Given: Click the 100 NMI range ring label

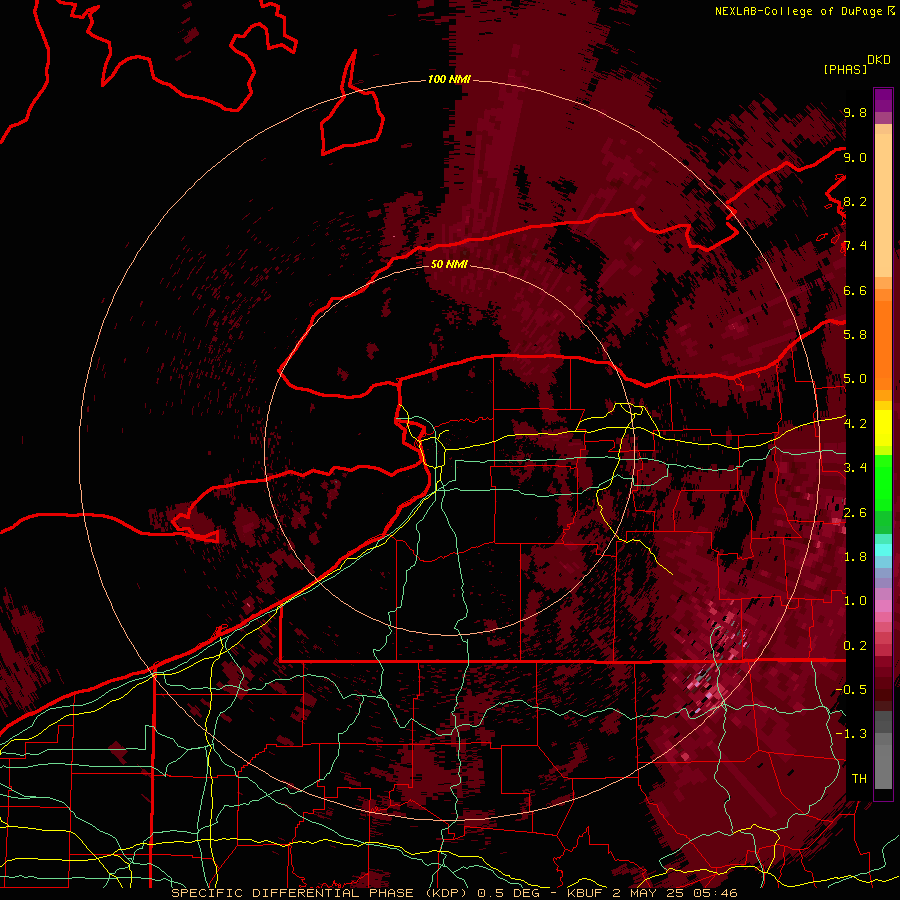Looking at the screenshot, I should point(449,79).
